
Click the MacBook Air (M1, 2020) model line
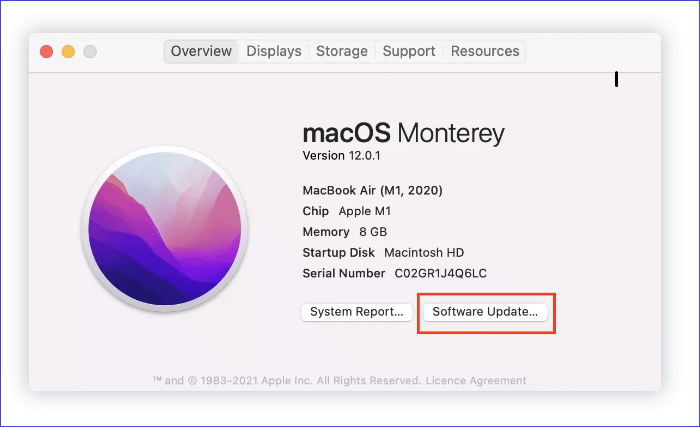tap(372, 190)
